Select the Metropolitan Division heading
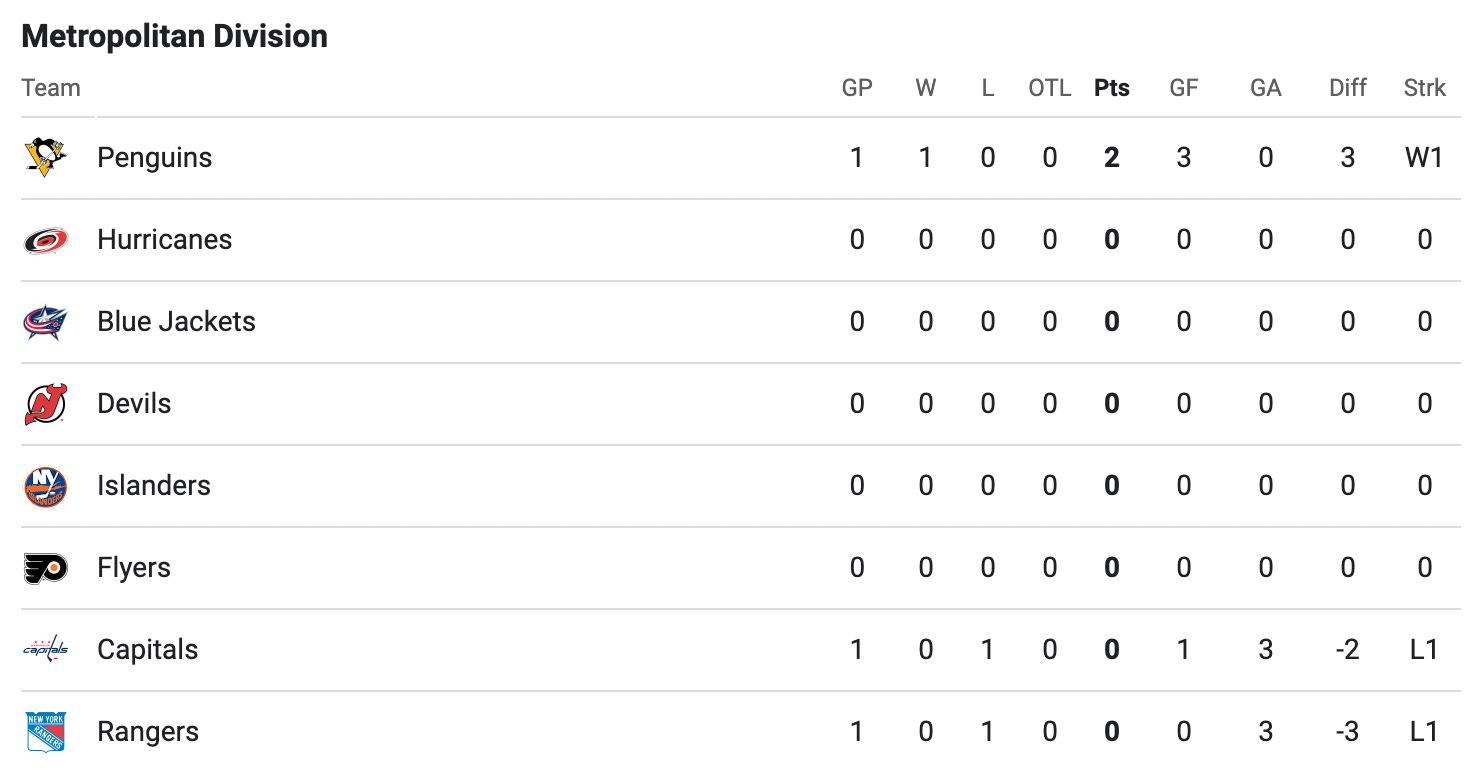Screen dimensions: 1468x776 (x=175, y=36)
